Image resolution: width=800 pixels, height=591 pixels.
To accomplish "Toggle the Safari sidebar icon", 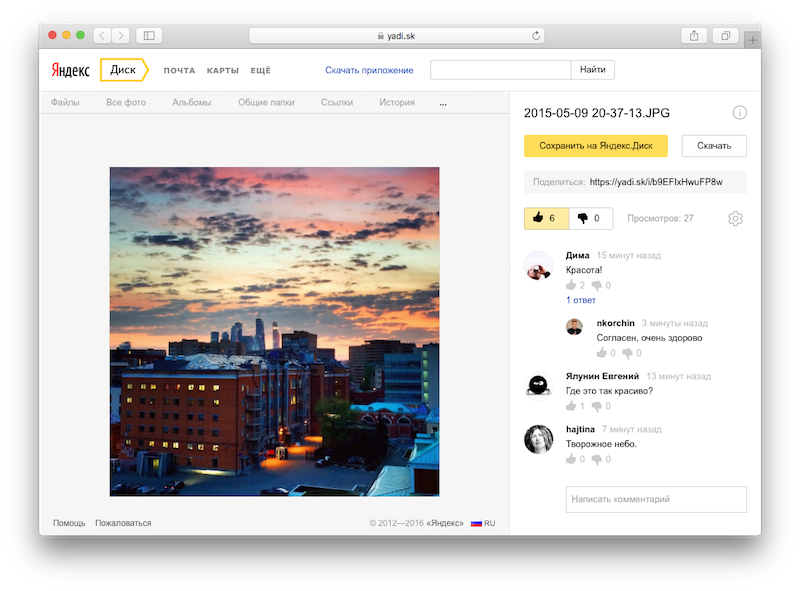I will 149,35.
